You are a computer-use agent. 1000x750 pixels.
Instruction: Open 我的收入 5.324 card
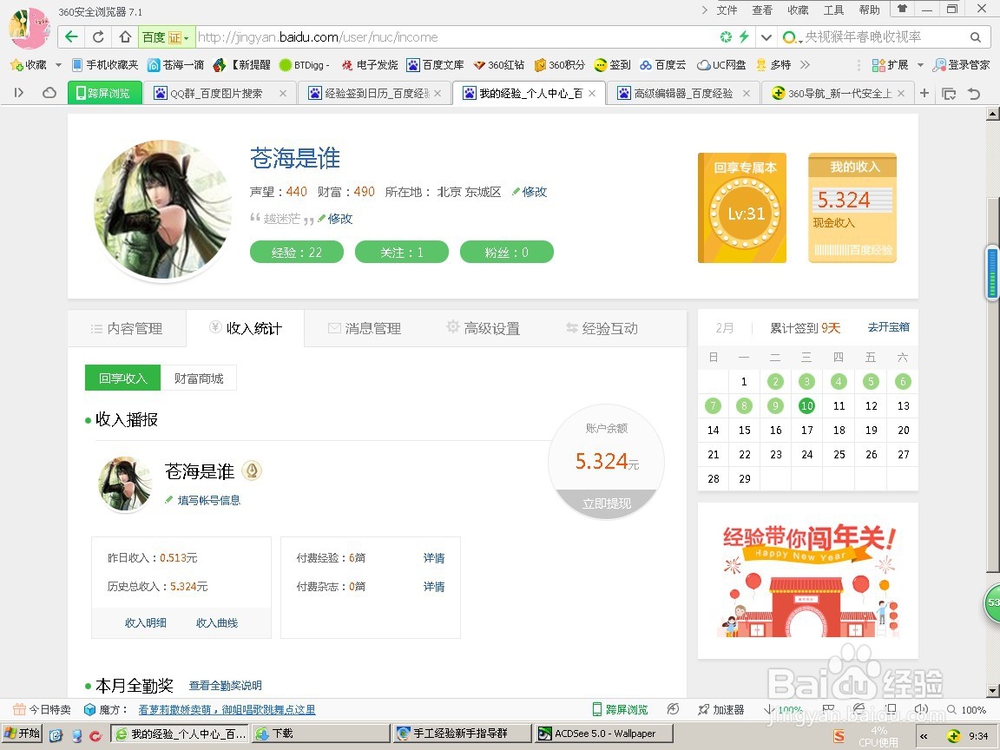(853, 208)
